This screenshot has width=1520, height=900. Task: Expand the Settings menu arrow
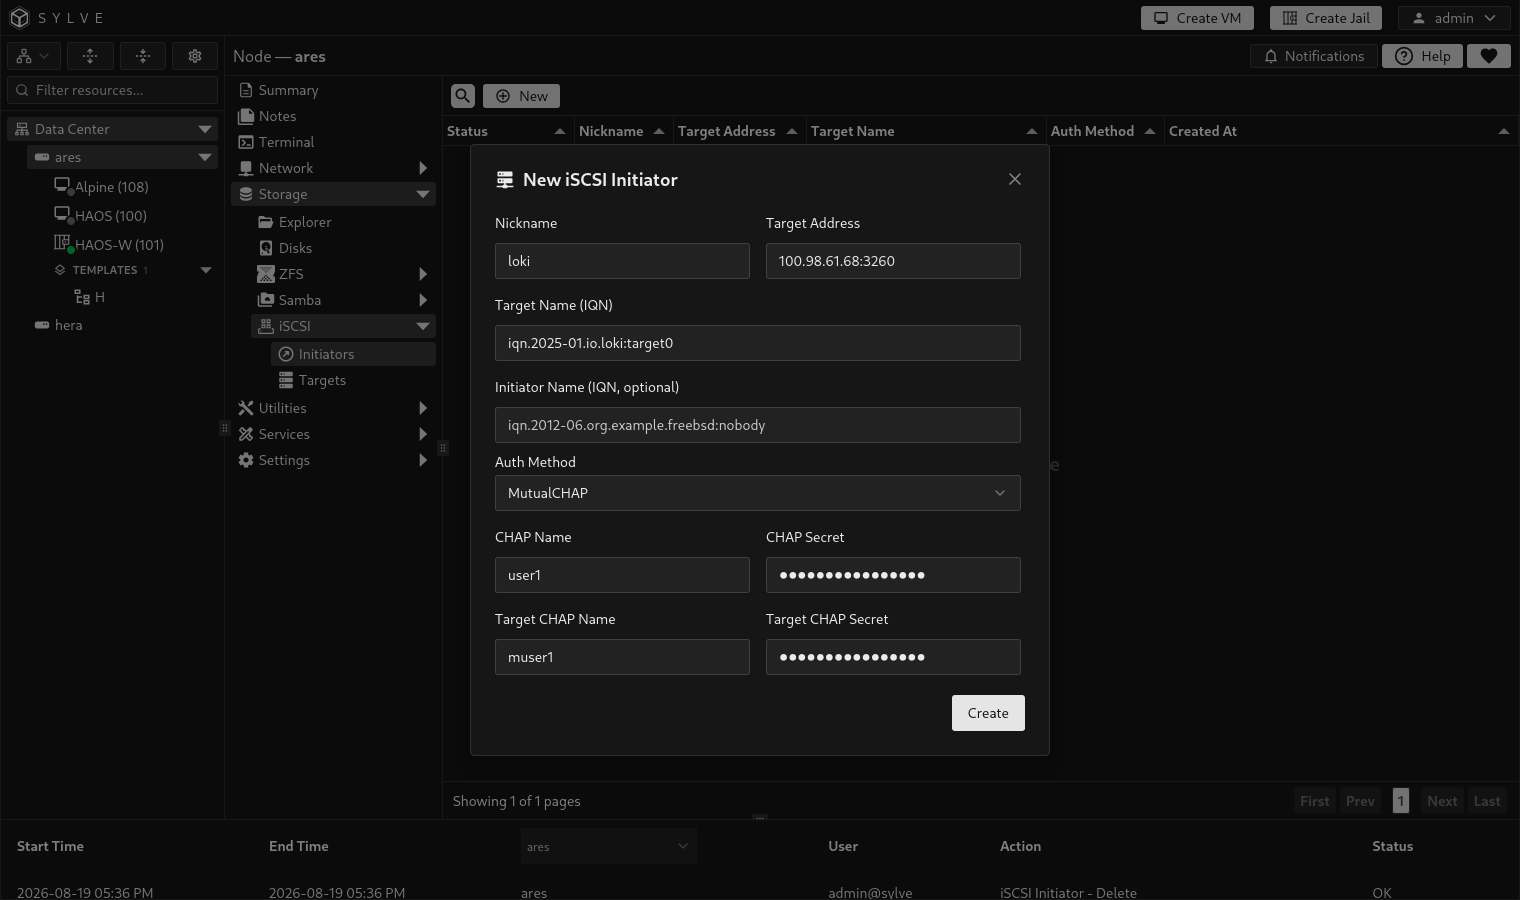tap(423, 460)
